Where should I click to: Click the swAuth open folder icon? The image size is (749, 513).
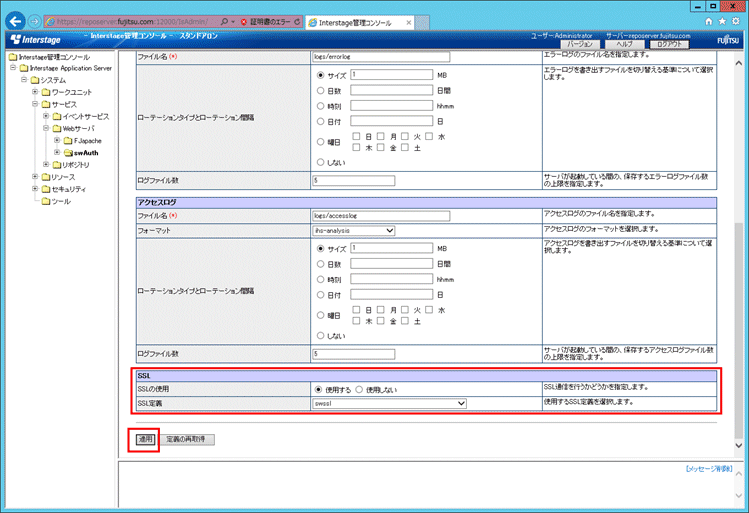(68, 153)
